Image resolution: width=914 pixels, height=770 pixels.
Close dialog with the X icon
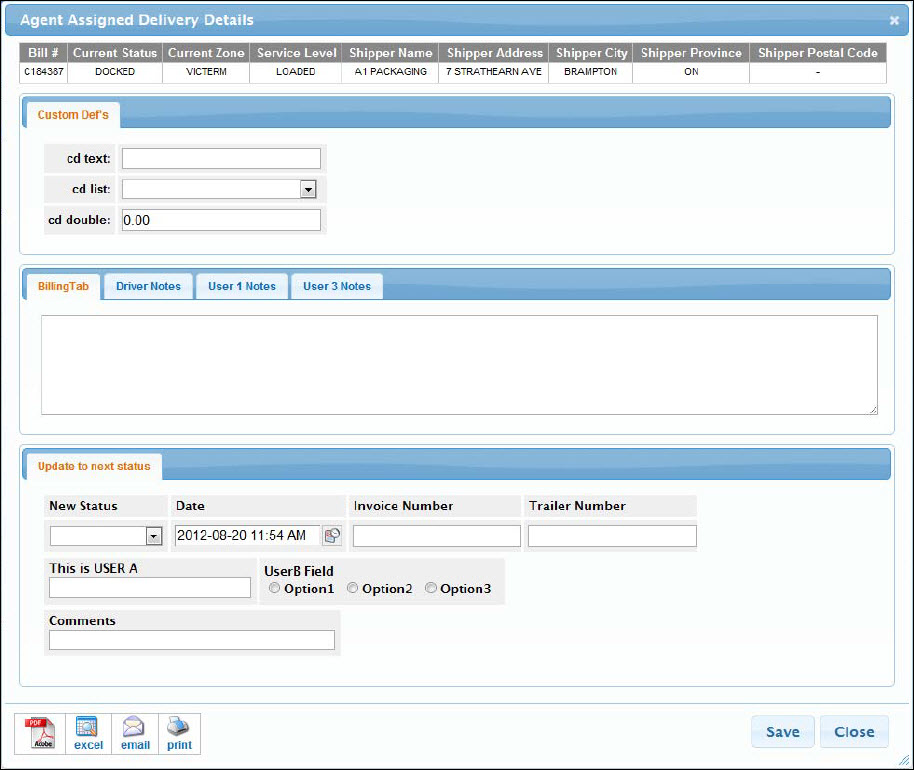894,20
